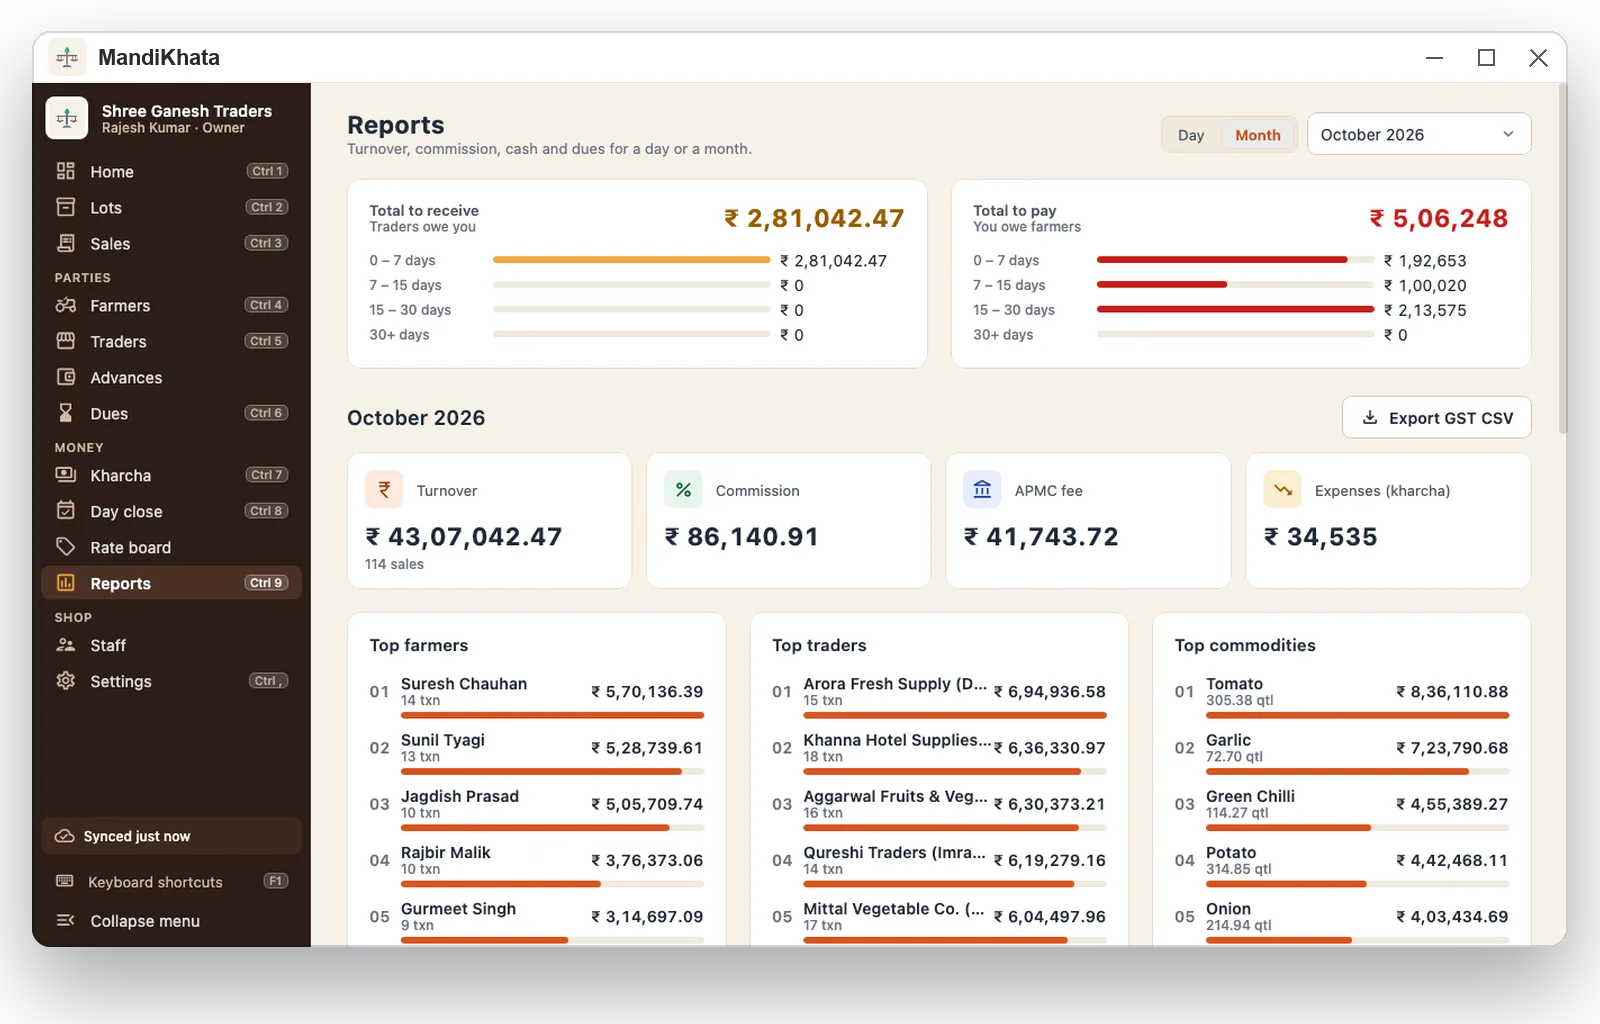
Task: Export the GST CSV file
Action: 1436,418
